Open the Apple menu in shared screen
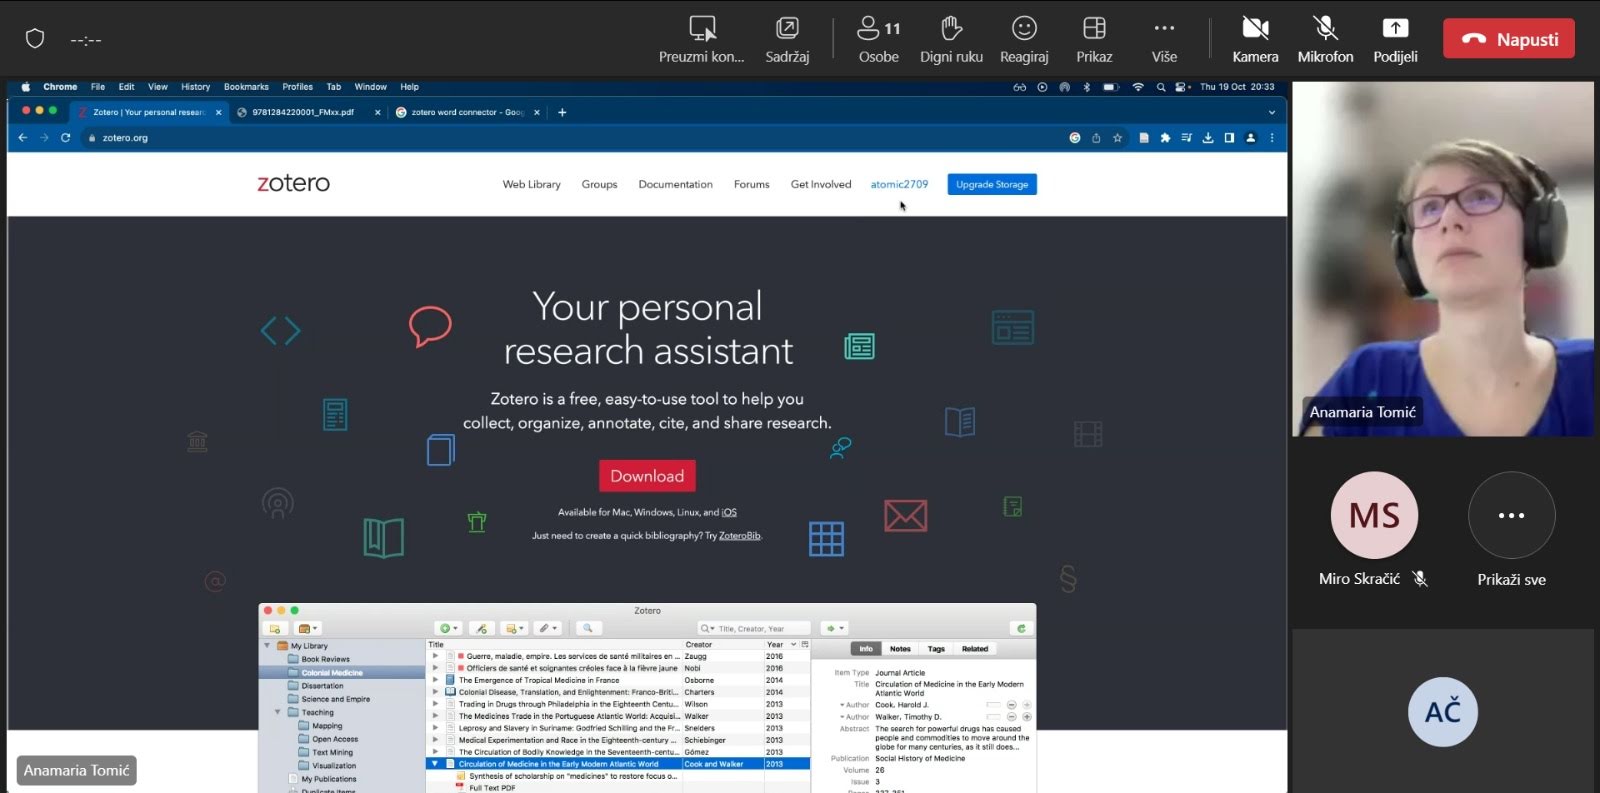The height and width of the screenshot is (793, 1600). 26,87
